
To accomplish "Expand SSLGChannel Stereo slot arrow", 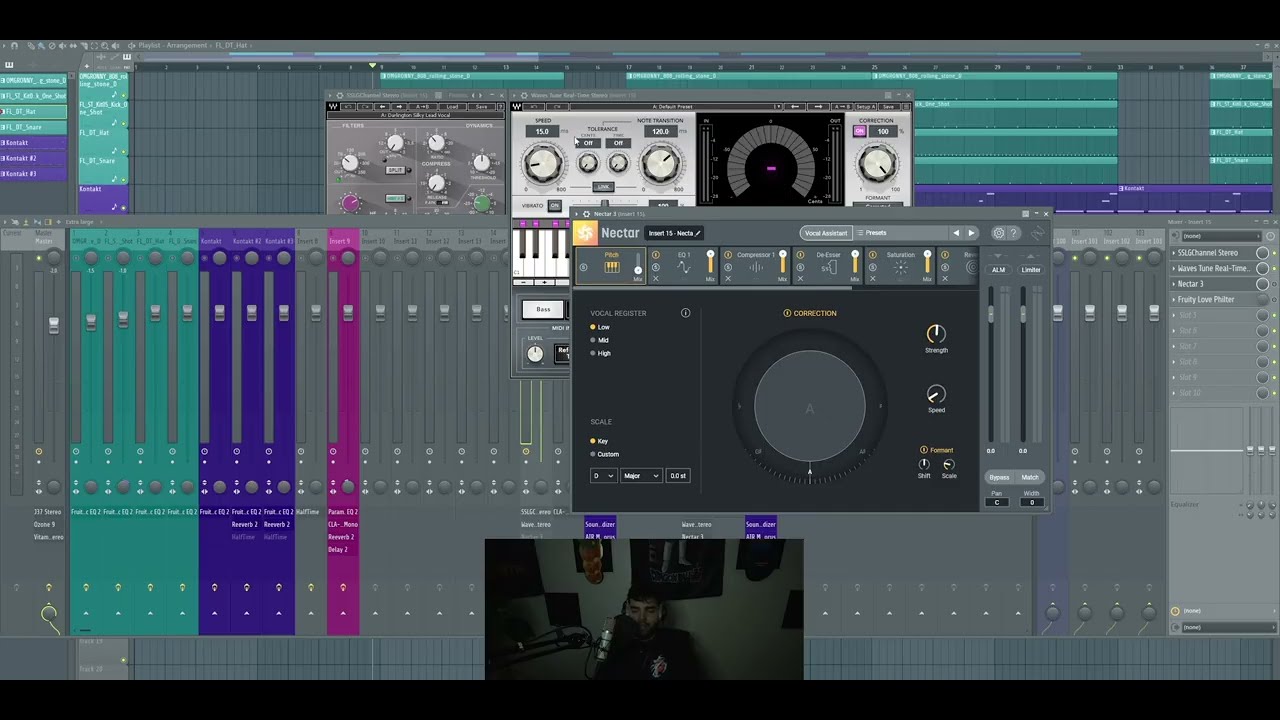I will 1174,253.
